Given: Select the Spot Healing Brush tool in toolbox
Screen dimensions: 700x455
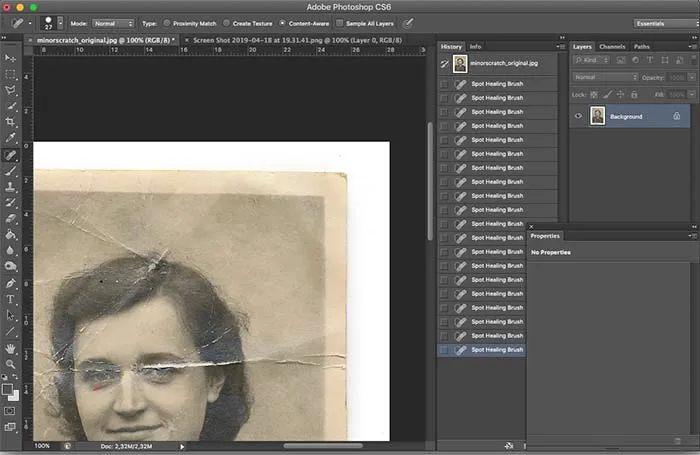Looking at the screenshot, I should (x=10, y=155).
